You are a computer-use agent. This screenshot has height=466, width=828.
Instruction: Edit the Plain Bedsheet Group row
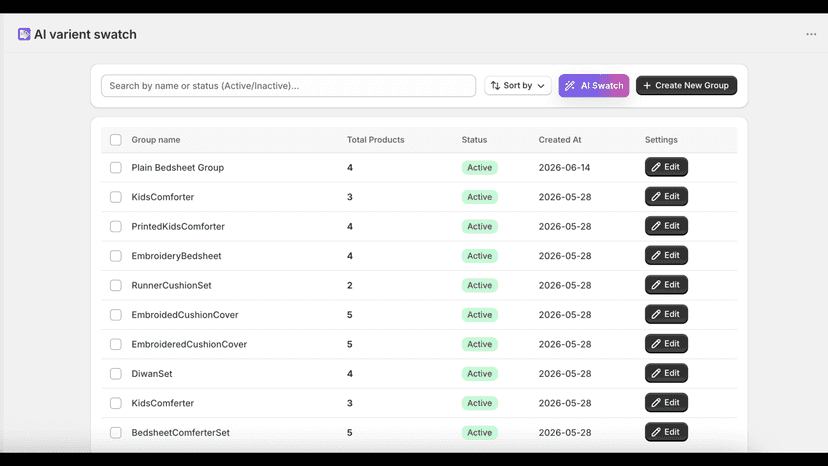[666, 167]
